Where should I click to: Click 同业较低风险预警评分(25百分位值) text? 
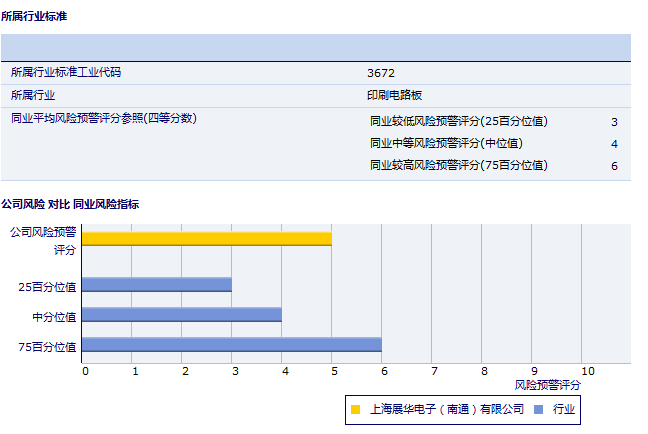pos(459,121)
